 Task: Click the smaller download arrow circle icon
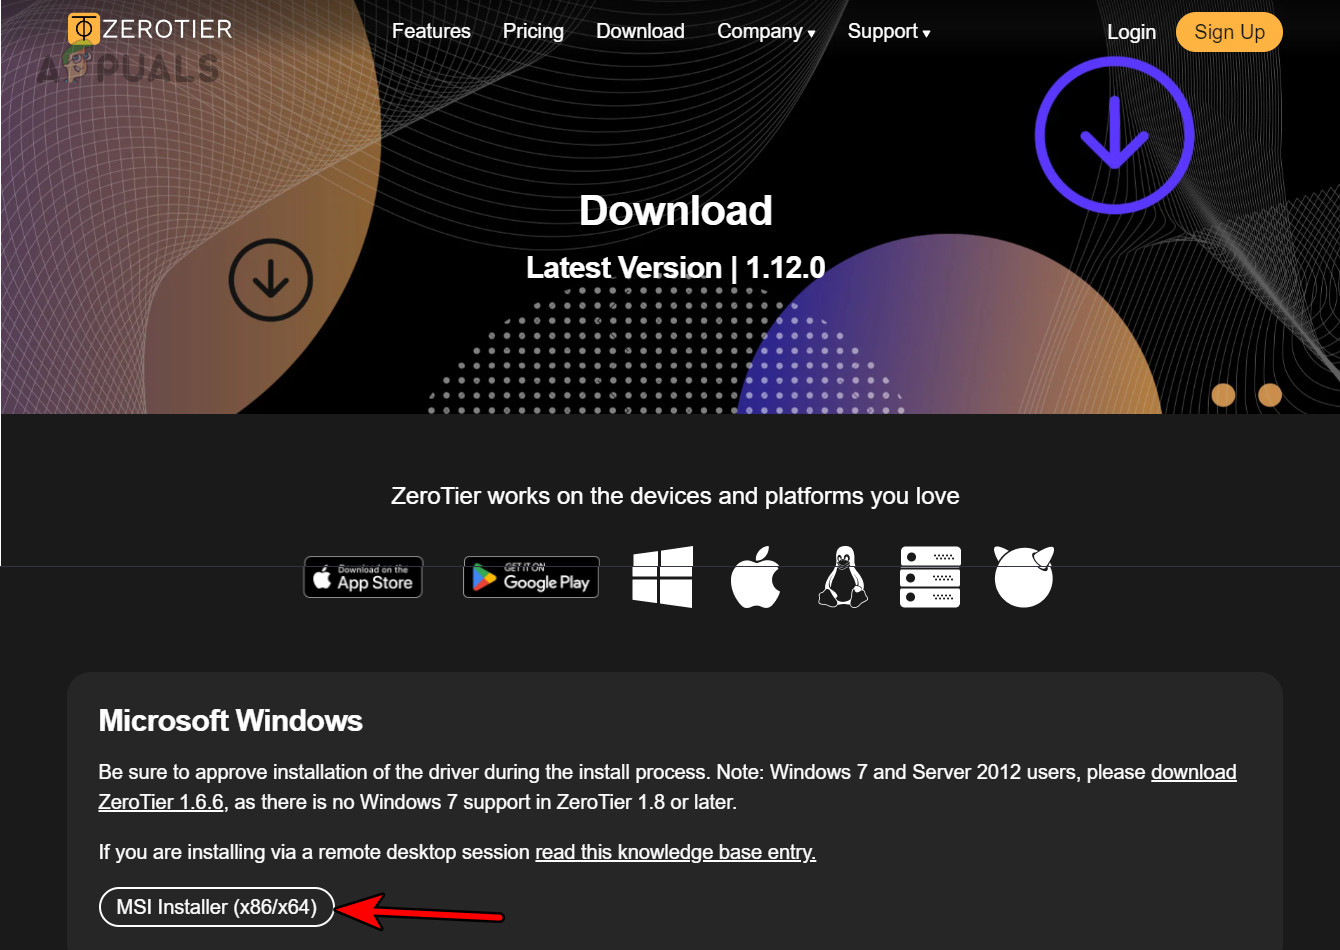(270, 280)
